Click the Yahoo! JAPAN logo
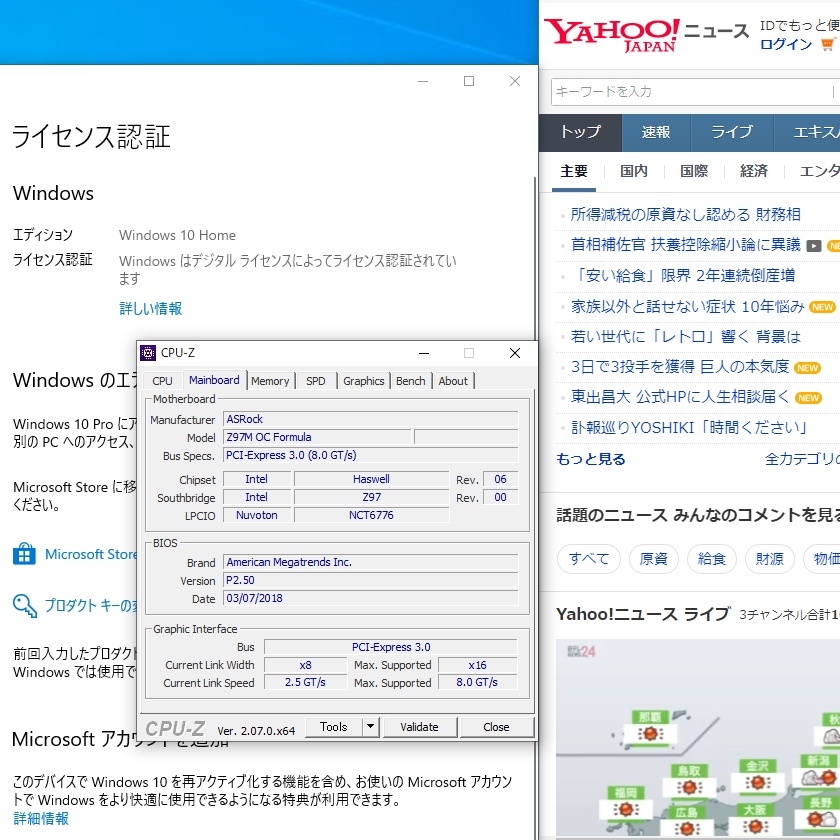This screenshot has height=840, width=840. point(612,34)
